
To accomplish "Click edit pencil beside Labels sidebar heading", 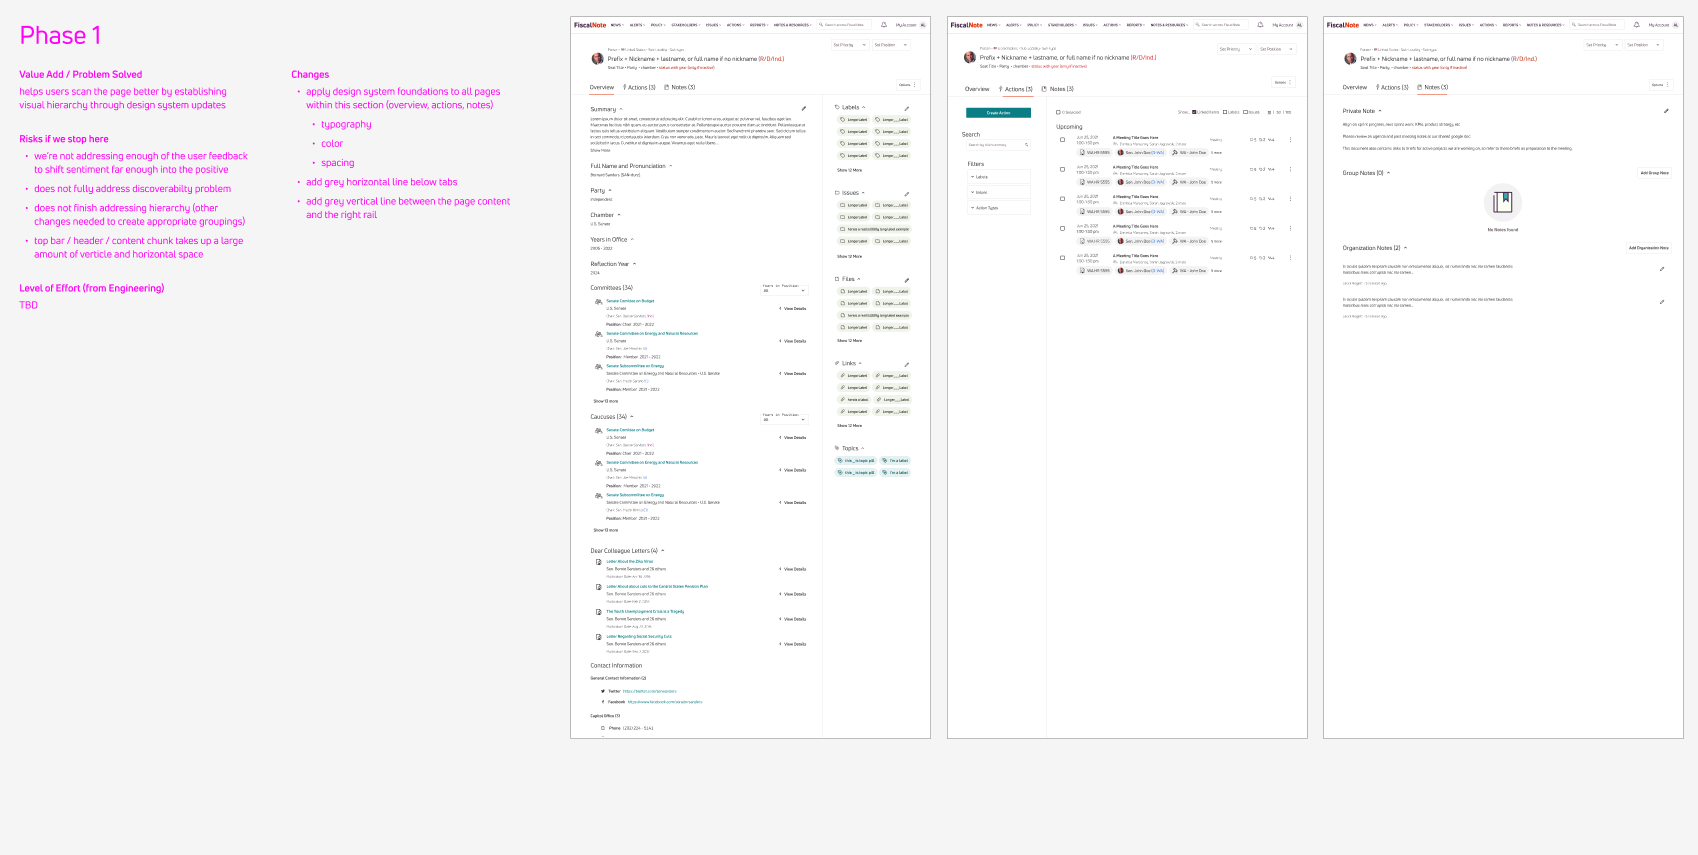I will [907, 108].
